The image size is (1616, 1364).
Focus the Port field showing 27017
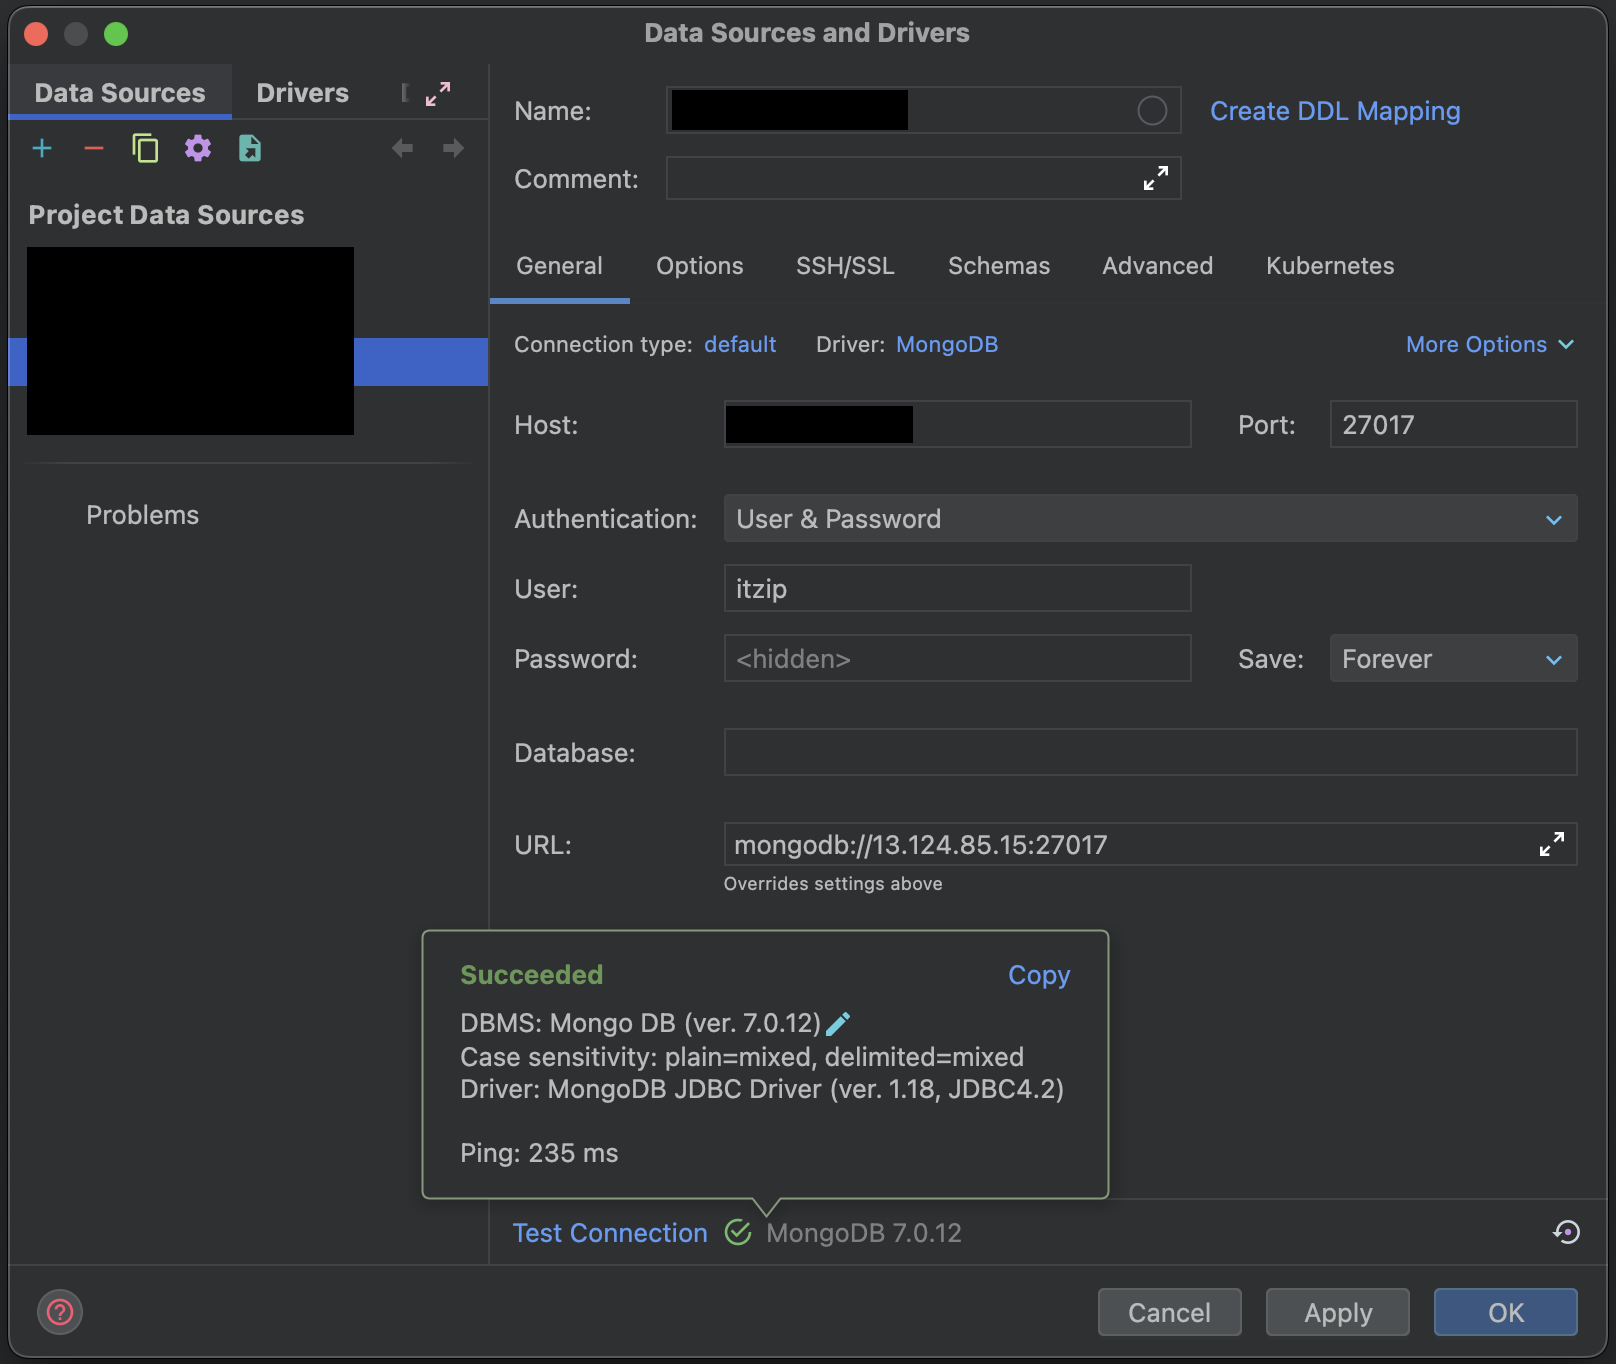tap(1453, 425)
